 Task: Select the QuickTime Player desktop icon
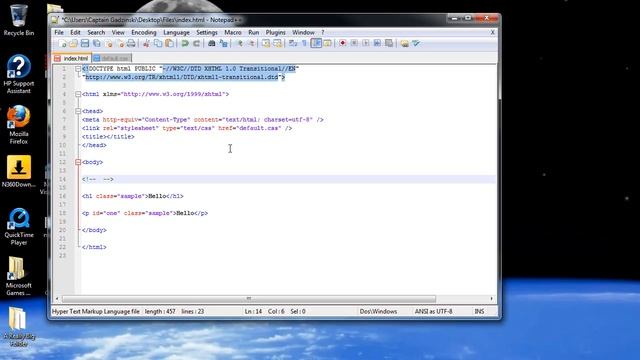(x=19, y=227)
